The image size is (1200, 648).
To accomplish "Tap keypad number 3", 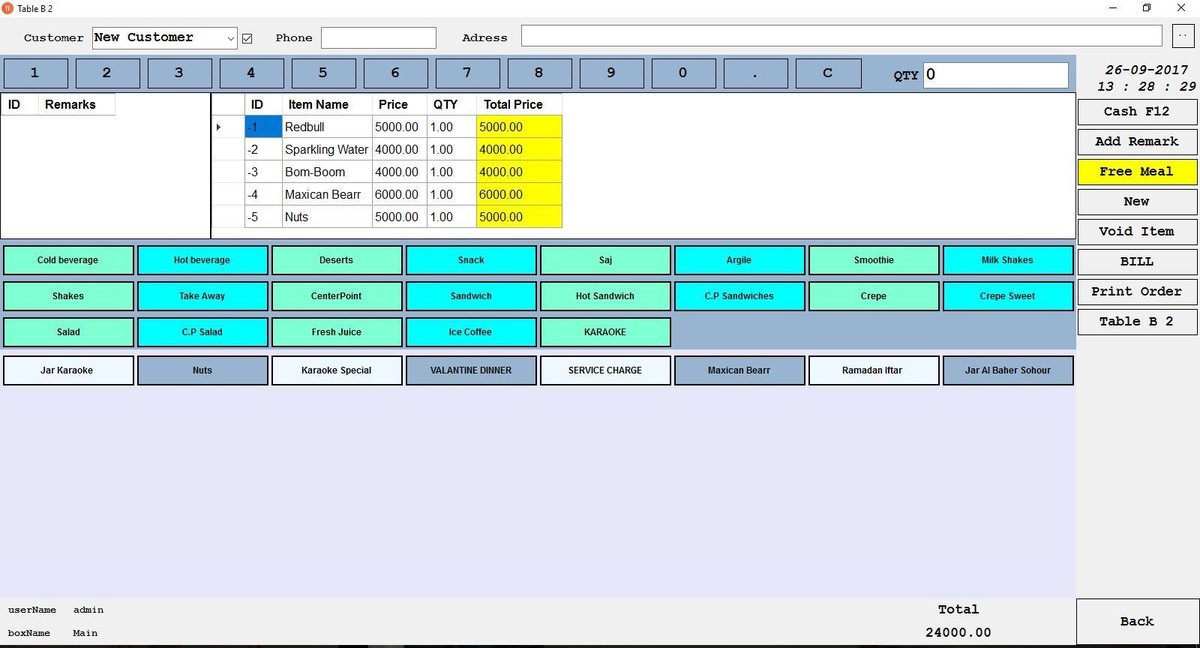I will [179, 73].
